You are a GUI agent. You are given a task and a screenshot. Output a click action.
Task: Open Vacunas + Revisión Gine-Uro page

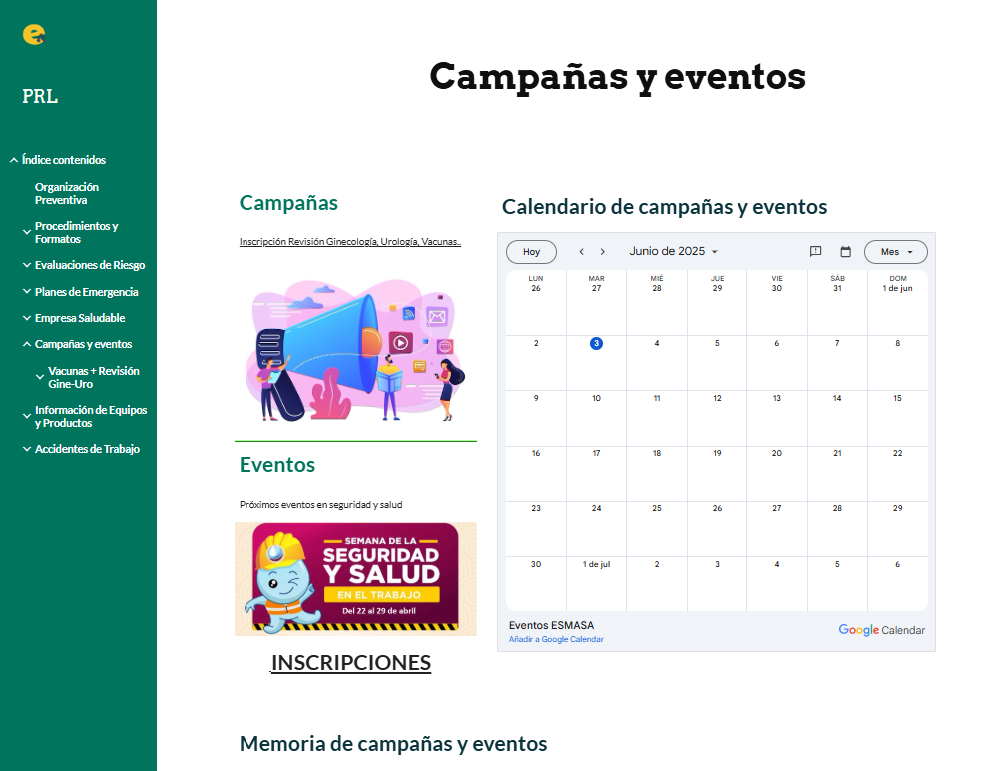(93, 377)
